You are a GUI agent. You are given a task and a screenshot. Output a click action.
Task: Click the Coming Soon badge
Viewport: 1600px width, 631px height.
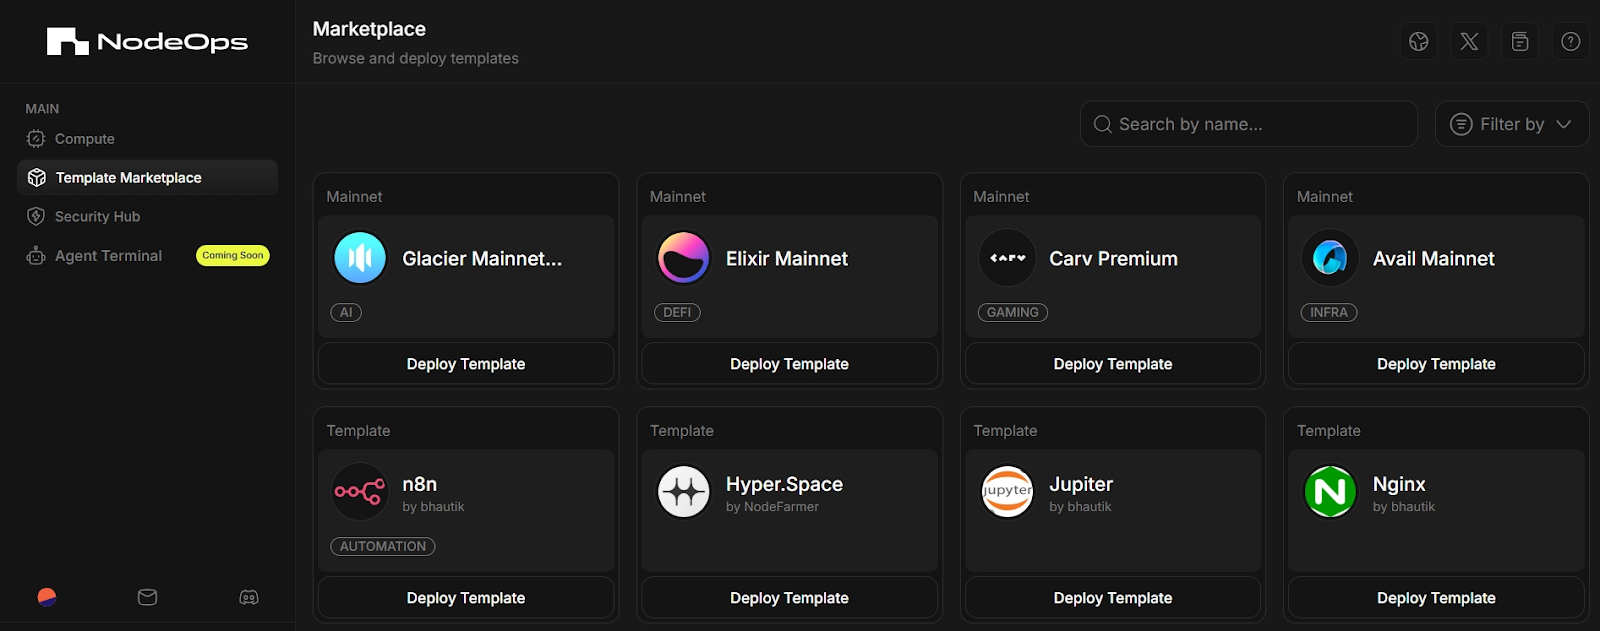click(233, 256)
